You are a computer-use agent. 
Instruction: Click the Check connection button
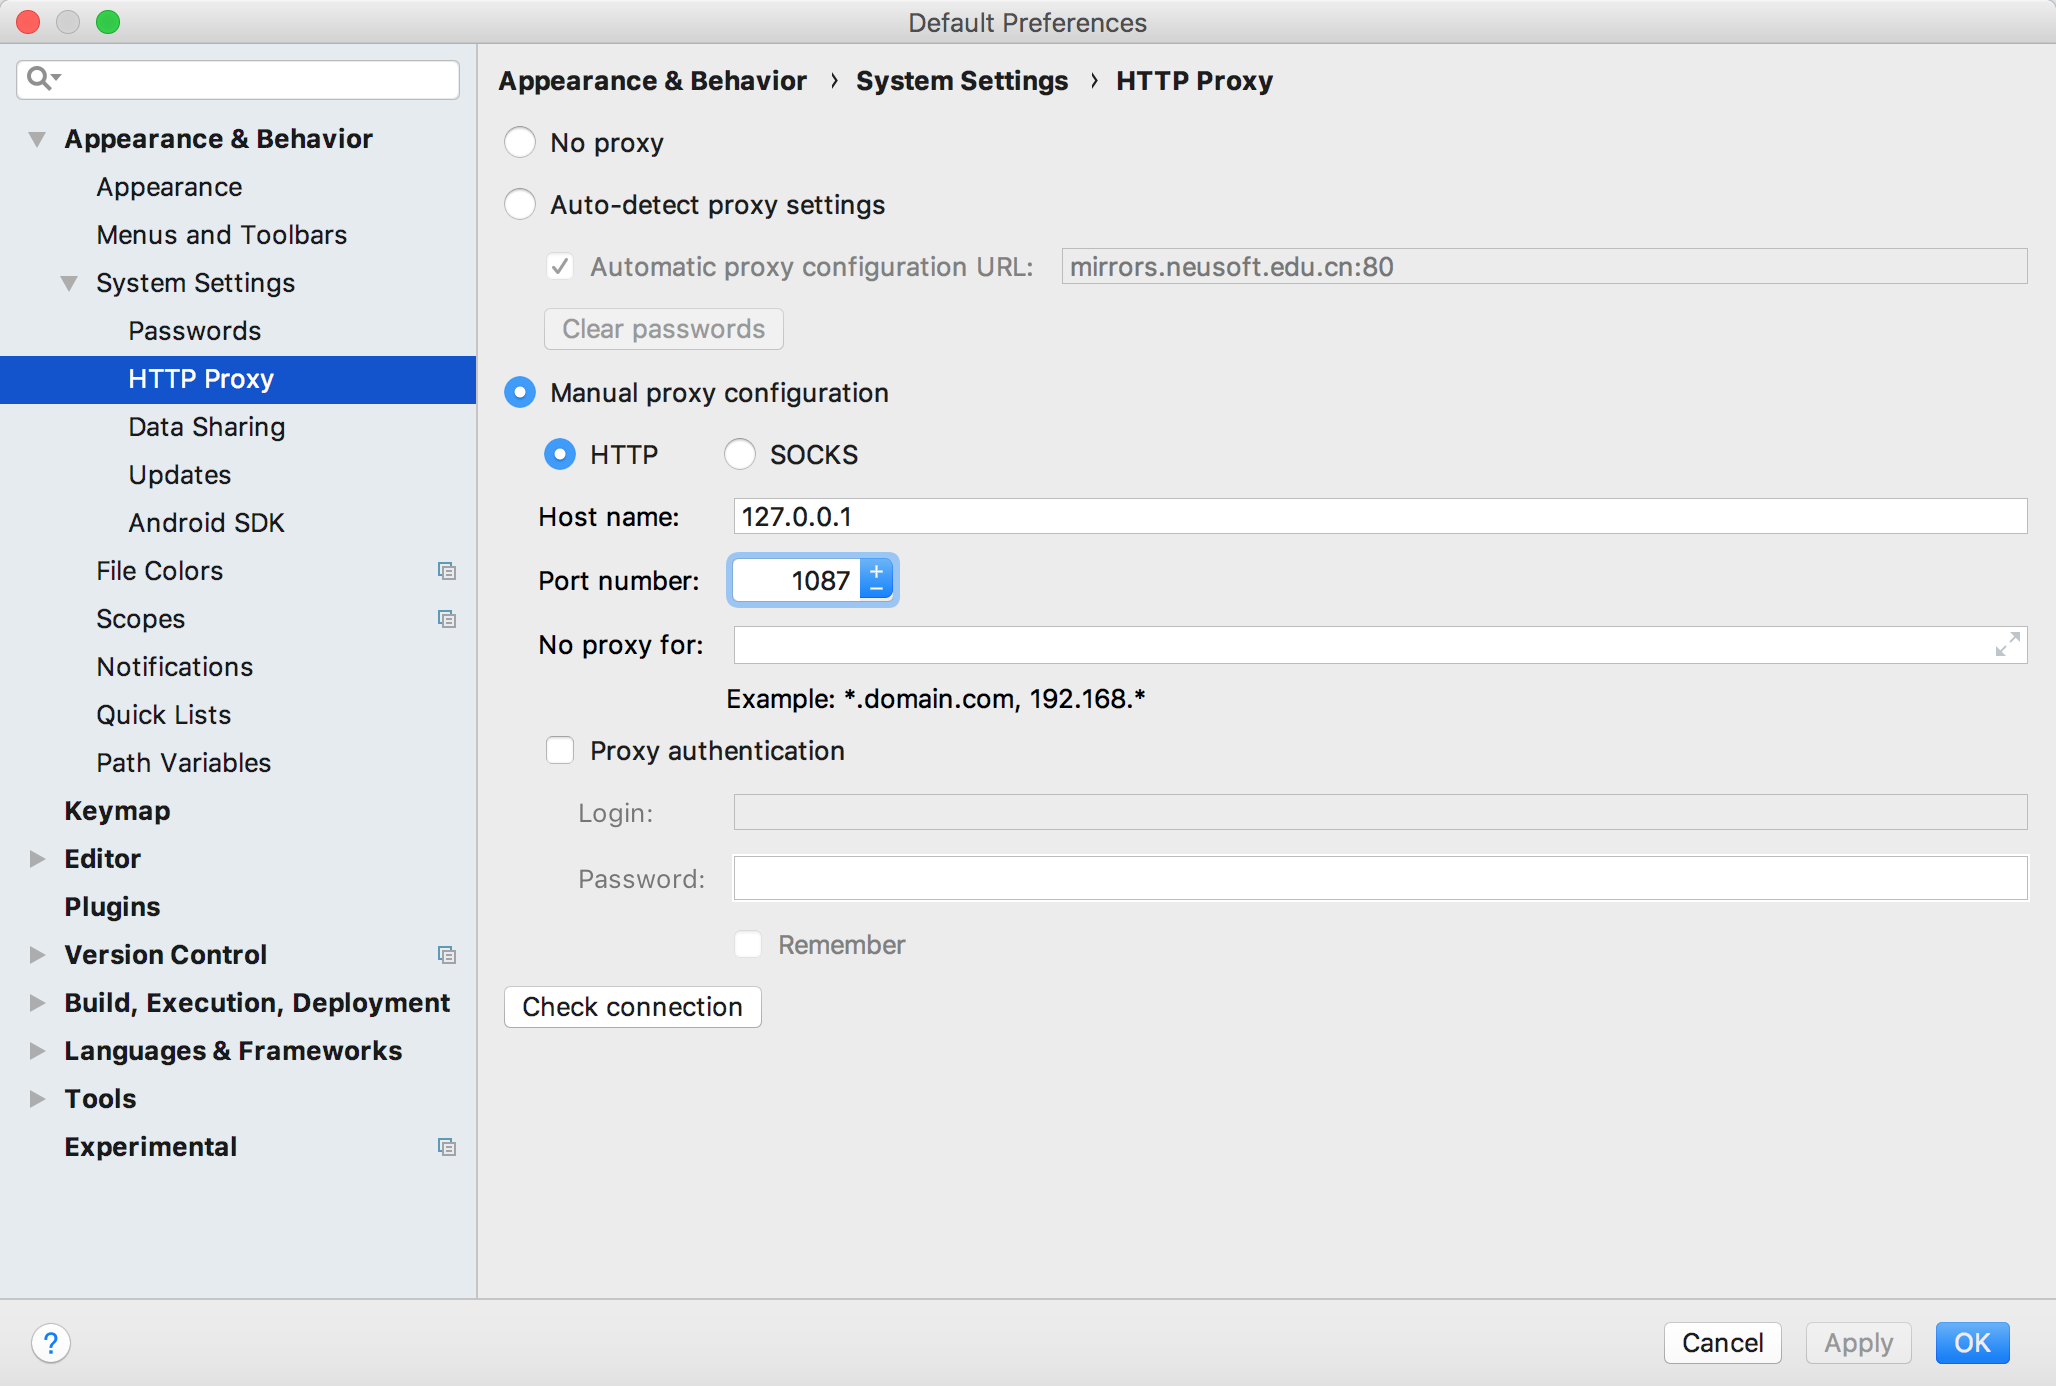(632, 1007)
